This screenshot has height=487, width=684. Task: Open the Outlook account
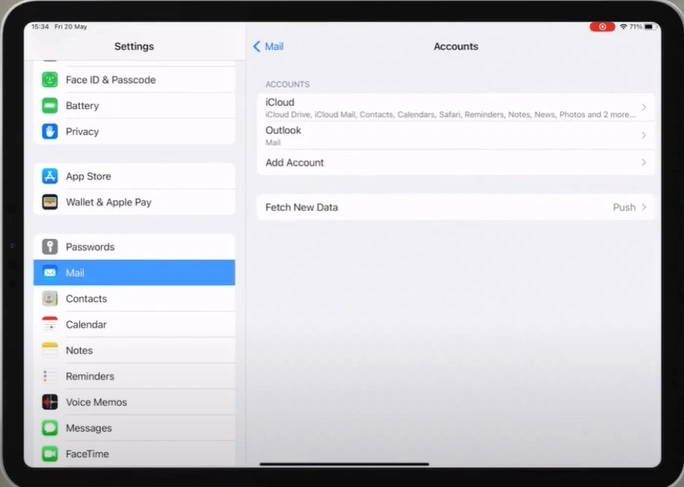tap(455, 135)
